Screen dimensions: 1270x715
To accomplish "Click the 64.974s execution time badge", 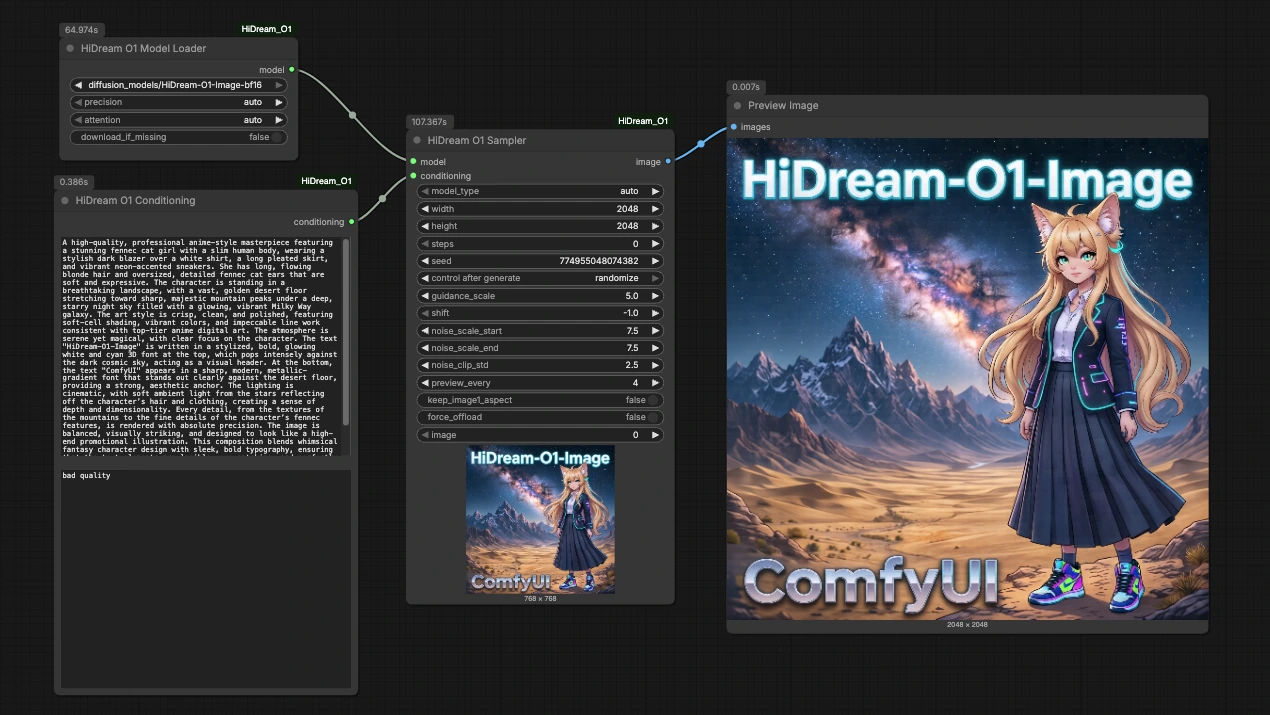I will click(84, 30).
